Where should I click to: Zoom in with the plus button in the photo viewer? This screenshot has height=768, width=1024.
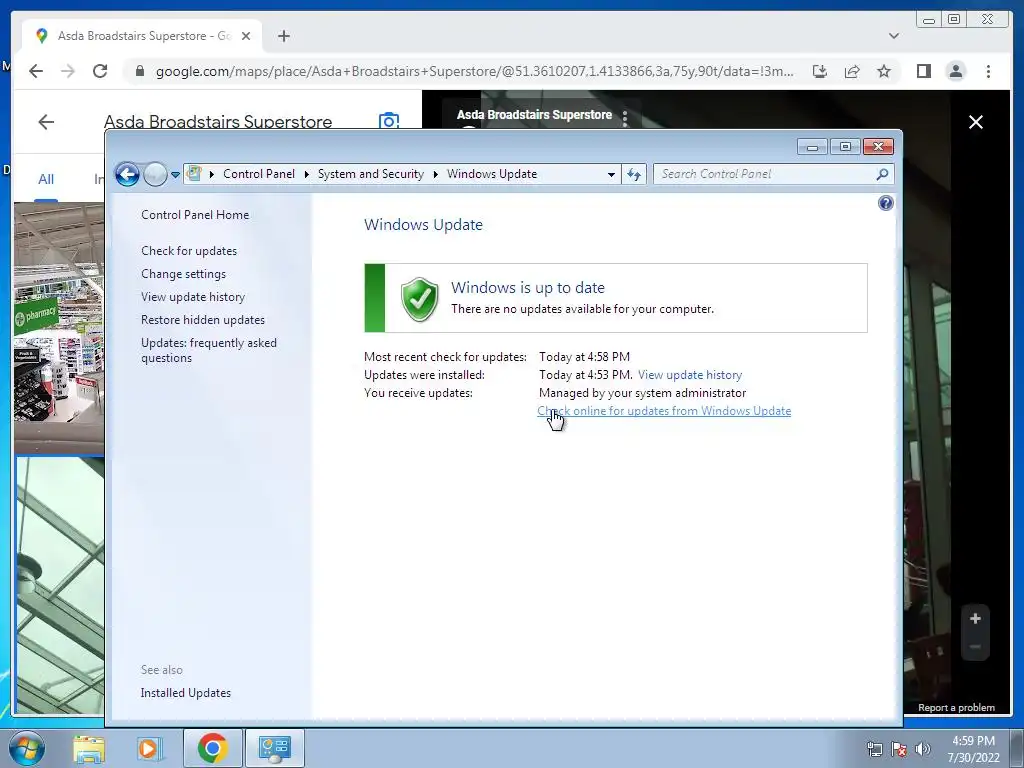(975, 618)
